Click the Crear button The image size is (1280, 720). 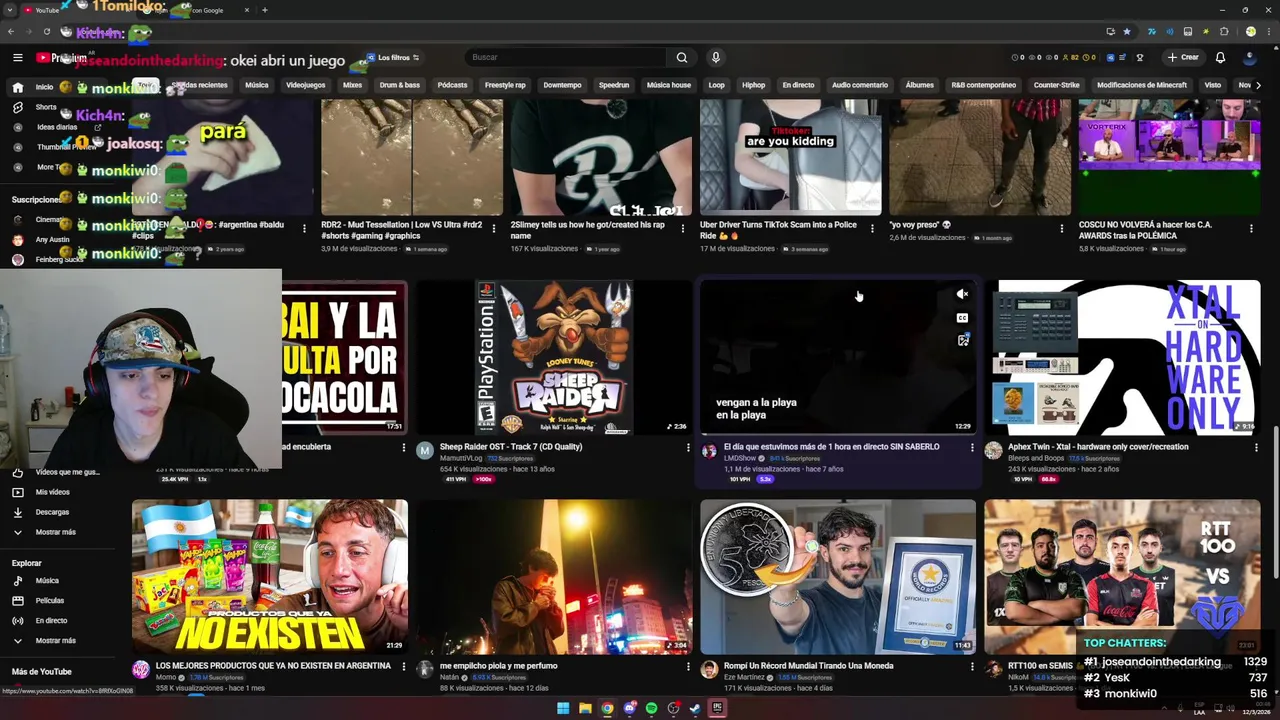1182,57
